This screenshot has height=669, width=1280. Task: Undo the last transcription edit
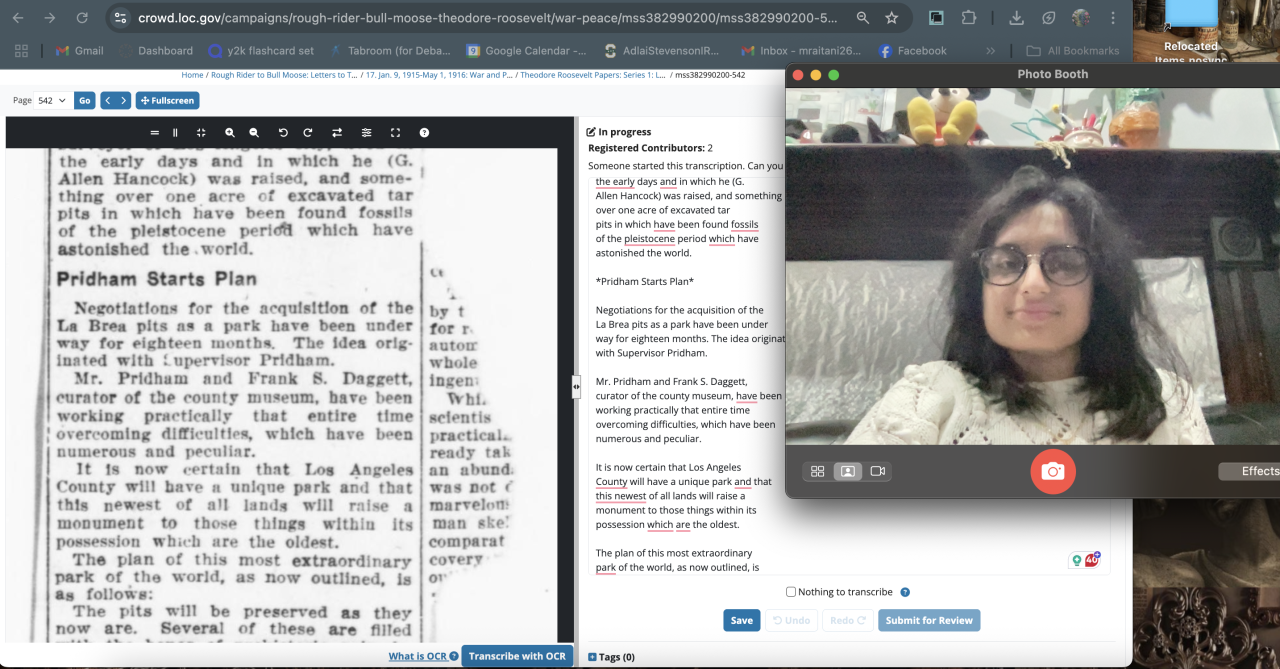point(791,620)
